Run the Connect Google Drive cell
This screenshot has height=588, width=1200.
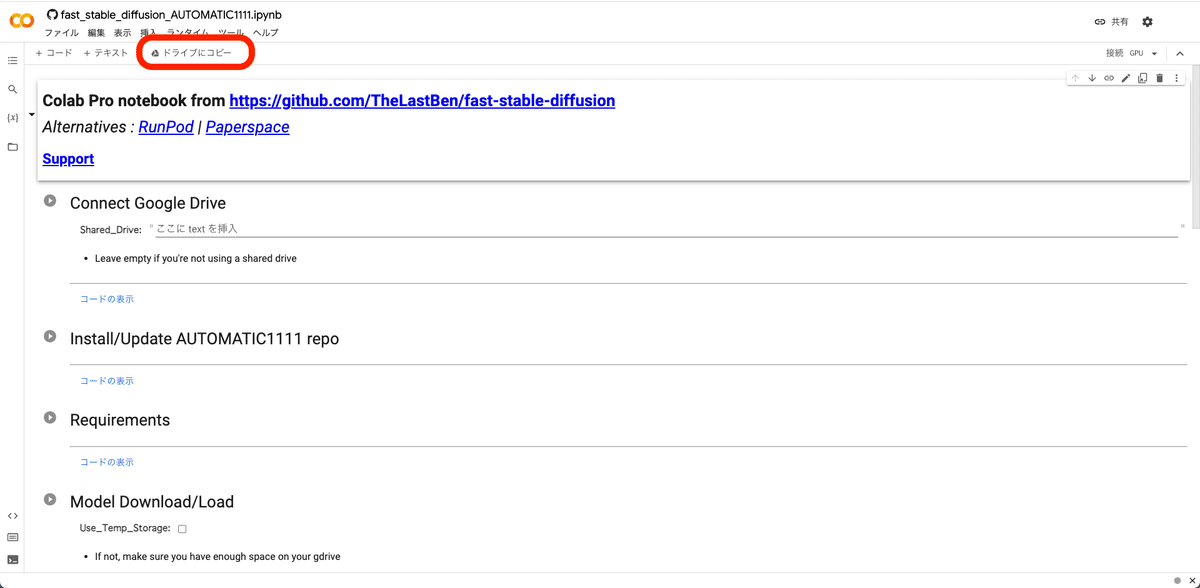pos(50,202)
